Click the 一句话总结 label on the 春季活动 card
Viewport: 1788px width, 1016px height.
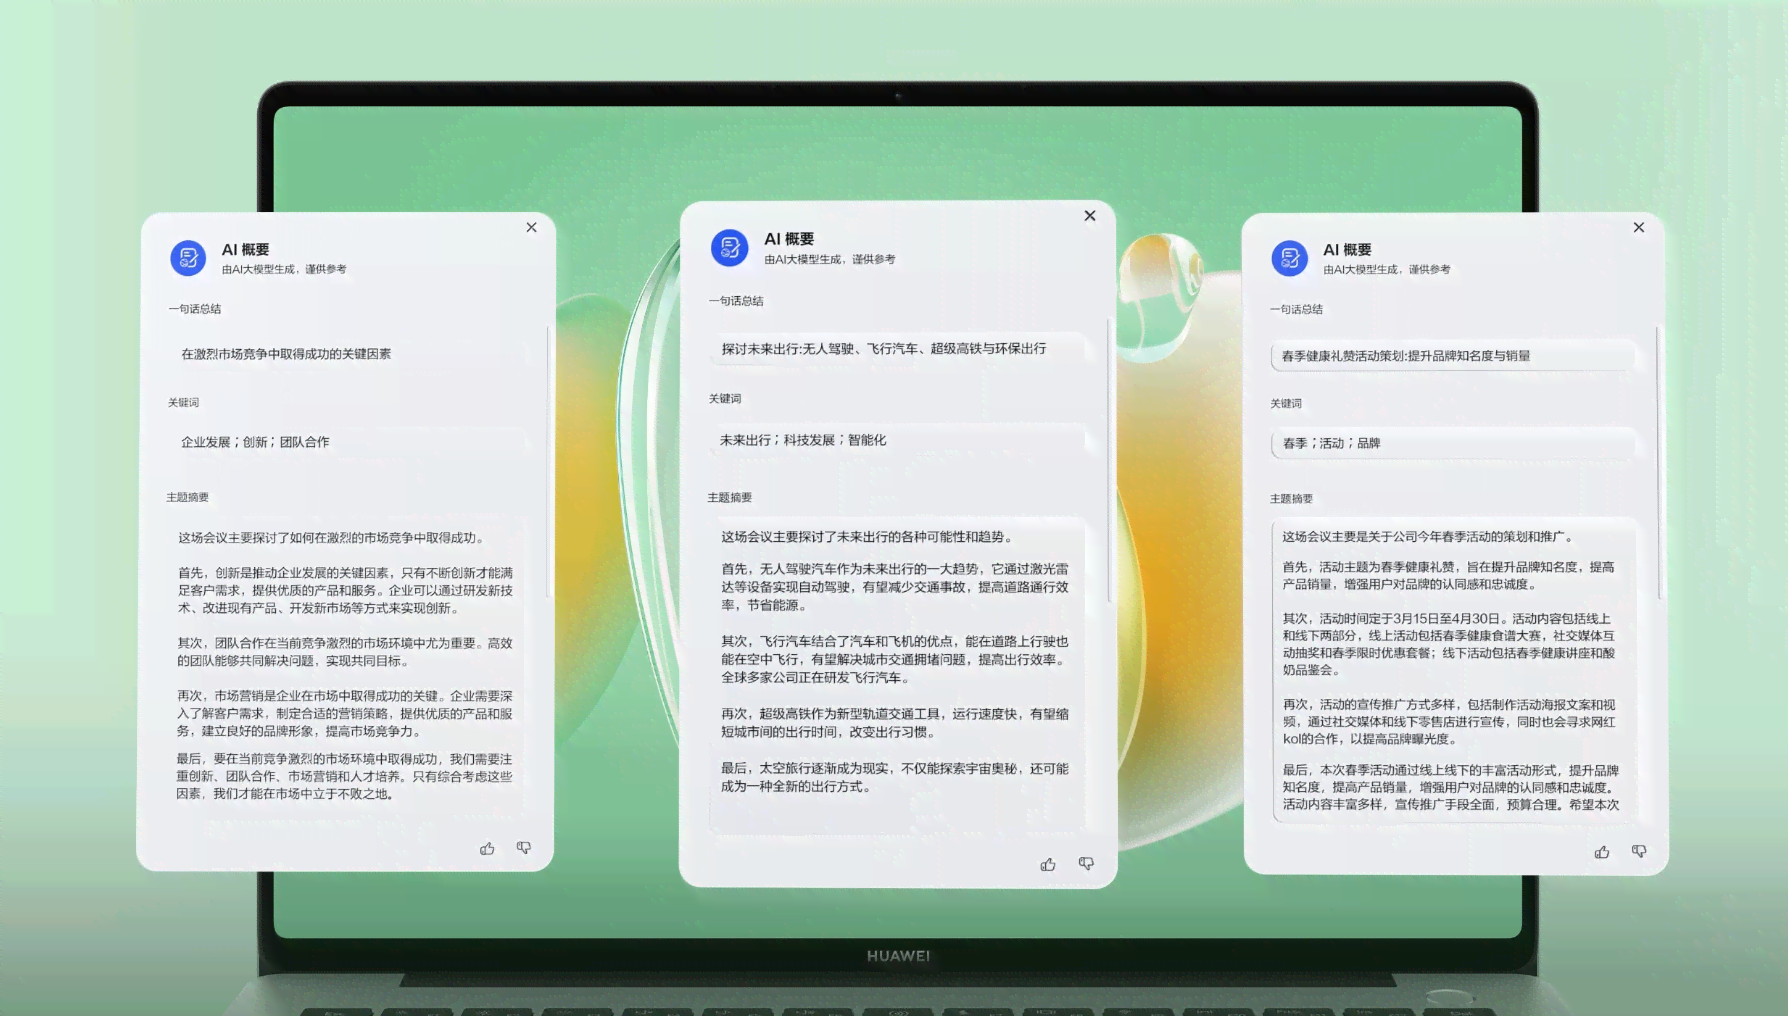coord(1296,310)
